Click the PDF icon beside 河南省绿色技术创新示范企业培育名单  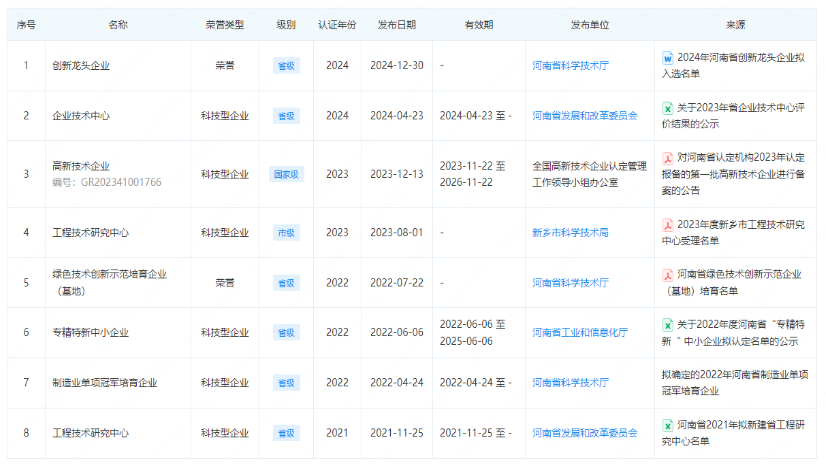667,274
